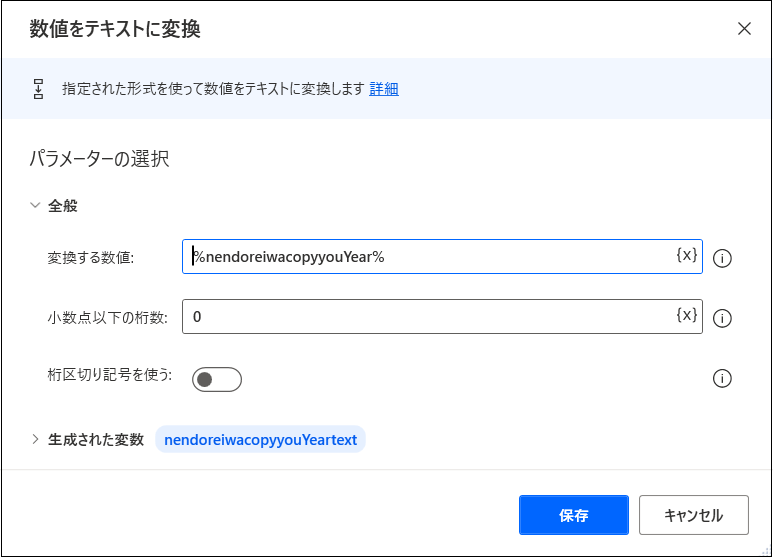Viewport: 773px width, 557px height.
Task: Collapse the 全般 section
Action: (x=35, y=205)
